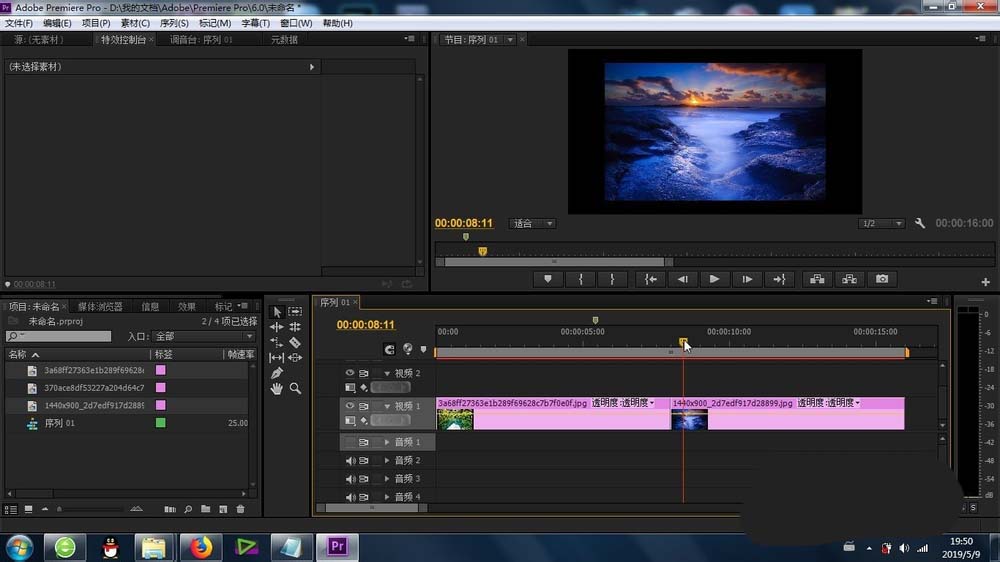This screenshot has height=562, width=1000.
Task: Expand the 音频 1 track
Action: (x=386, y=442)
